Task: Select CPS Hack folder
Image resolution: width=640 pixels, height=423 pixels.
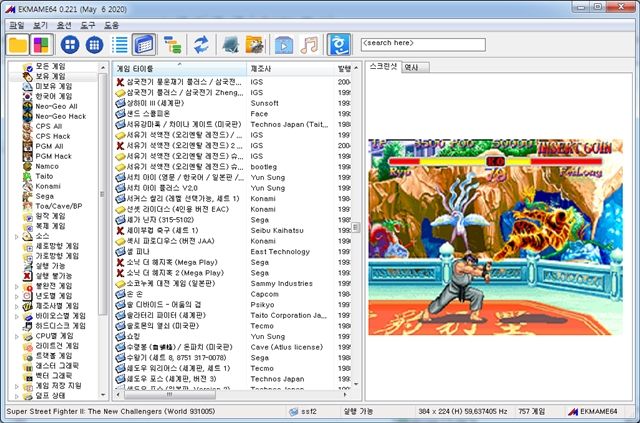Action: click(x=53, y=136)
